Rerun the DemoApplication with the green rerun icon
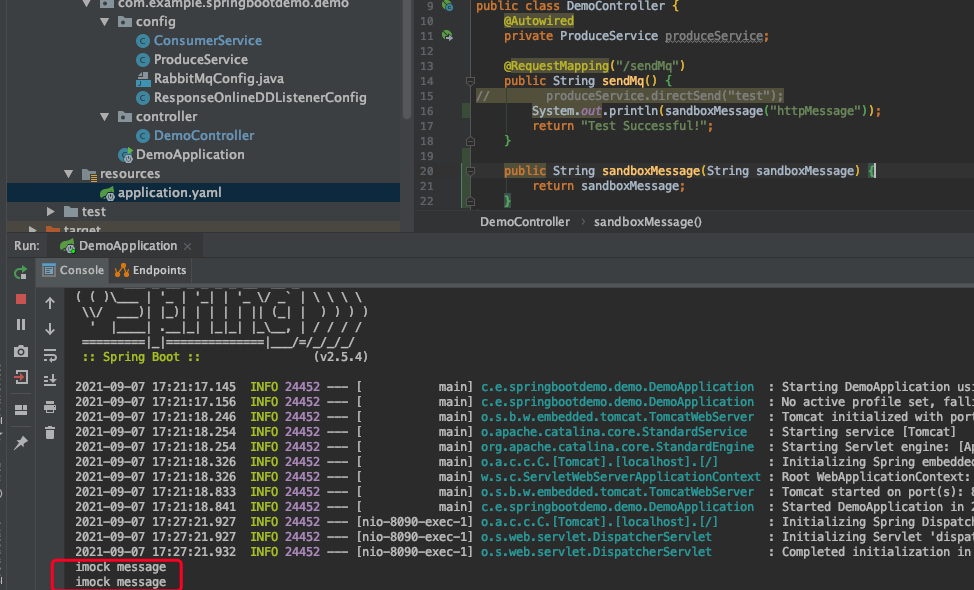The width and height of the screenshot is (974, 590). click(x=20, y=272)
